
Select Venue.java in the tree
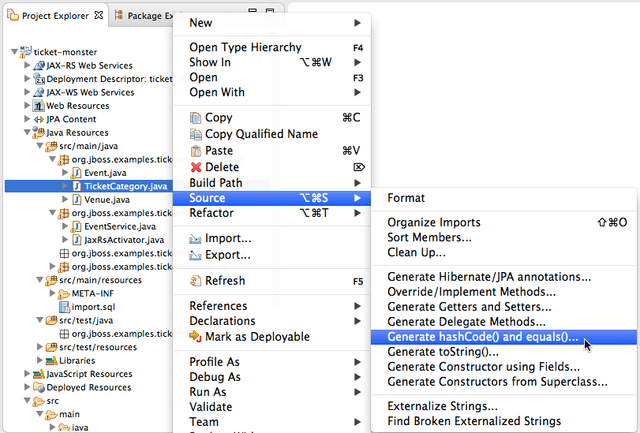[107, 199]
